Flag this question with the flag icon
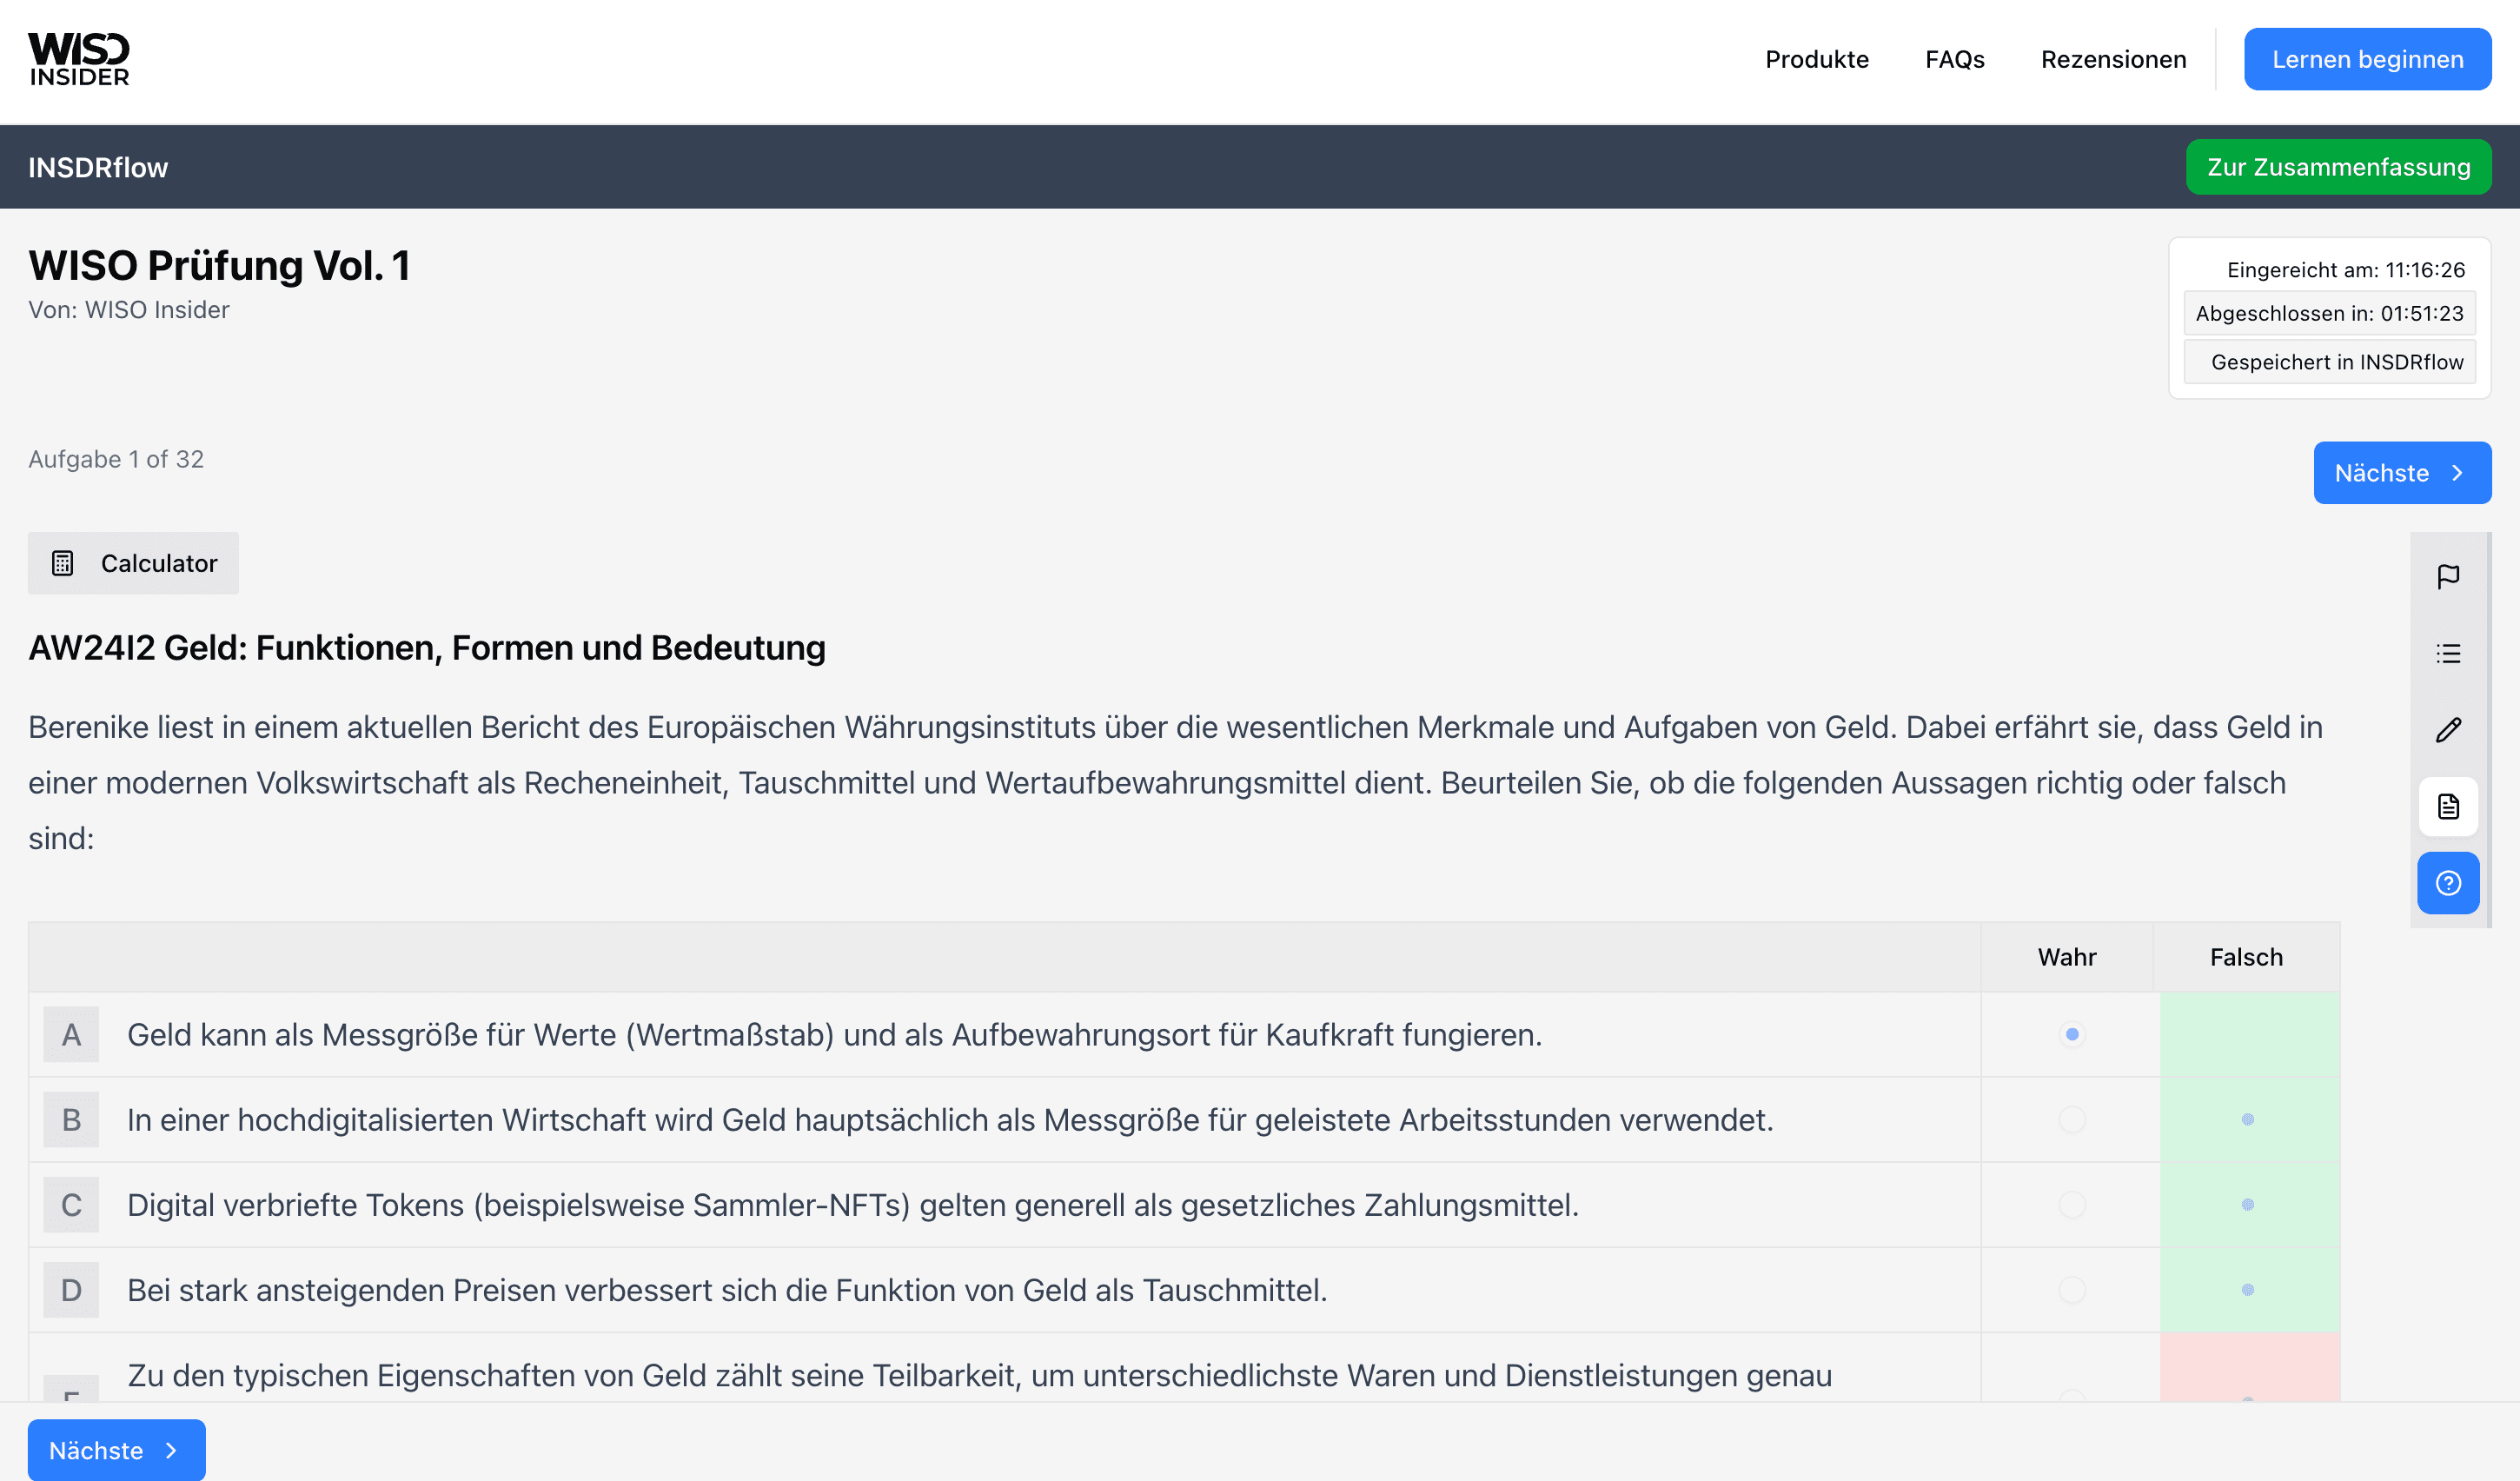The width and height of the screenshot is (2520, 1481). (2448, 577)
